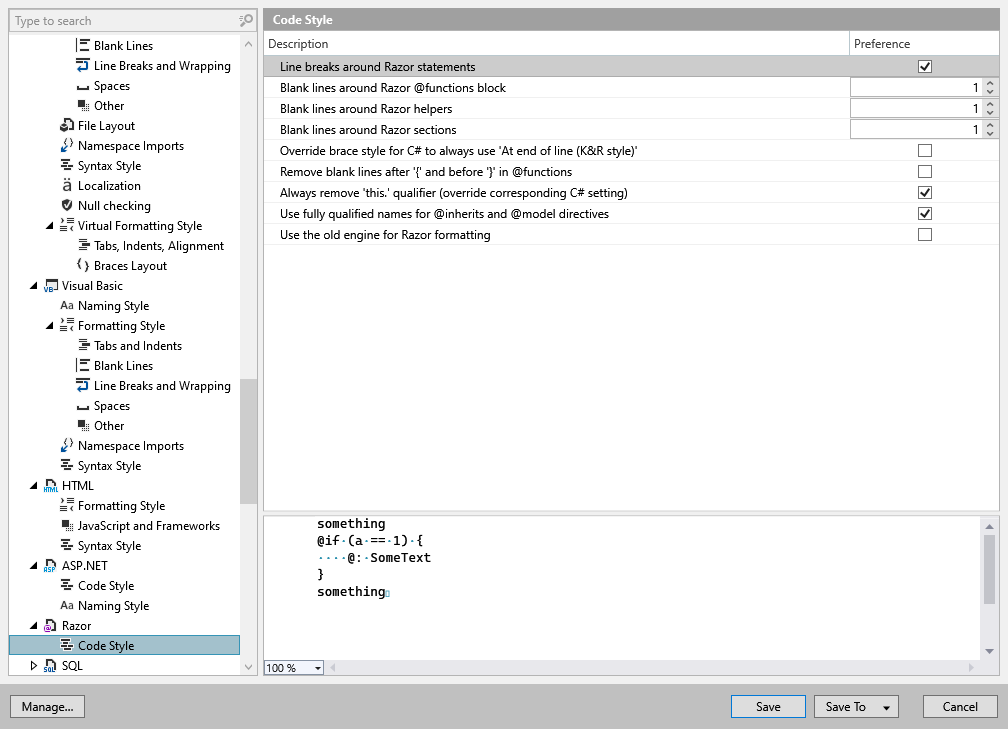Select JavaScript and Frameworks item
Viewport: 1008px width, 729px height.
pyautogui.click(x=148, y=526)
